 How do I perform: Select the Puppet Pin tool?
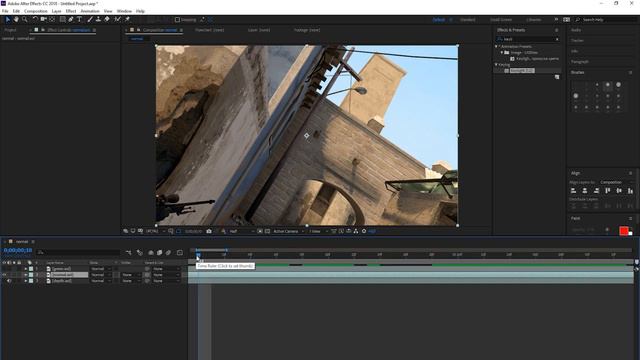[x=127, y=19]
